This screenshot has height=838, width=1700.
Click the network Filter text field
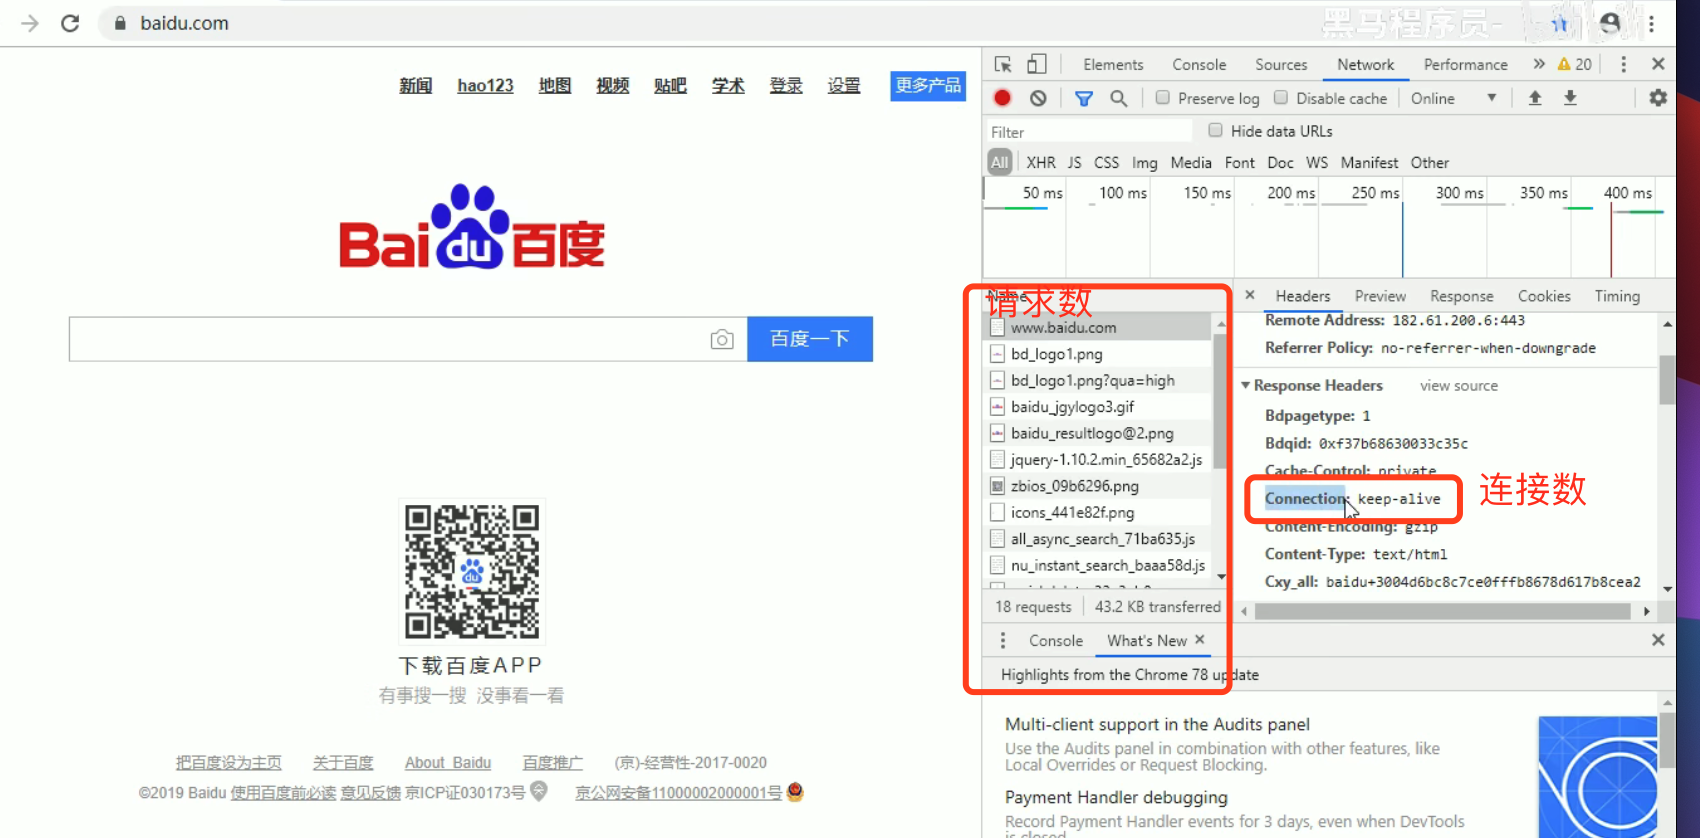click(x=1089, y=131)
